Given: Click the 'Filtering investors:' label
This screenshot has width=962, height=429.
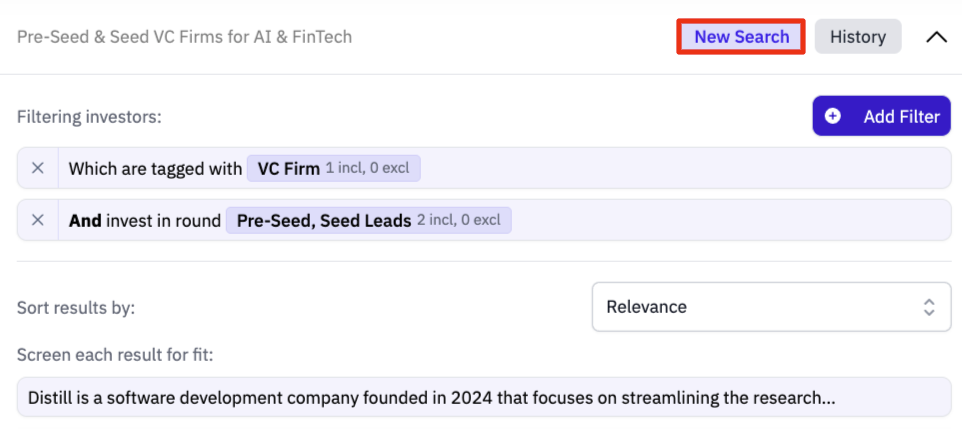Looking at the screenshot, I should 90,117.
